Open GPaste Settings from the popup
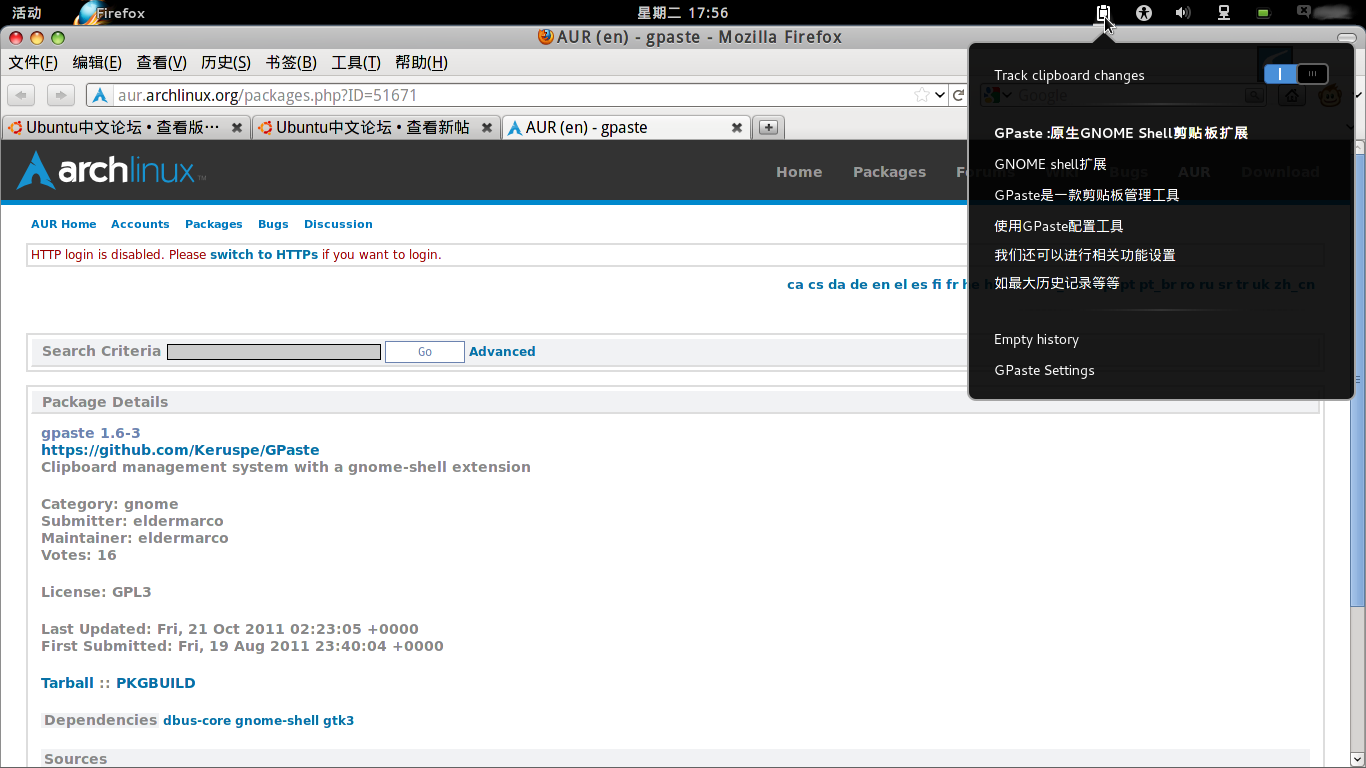 click(x=1044, y=371)
